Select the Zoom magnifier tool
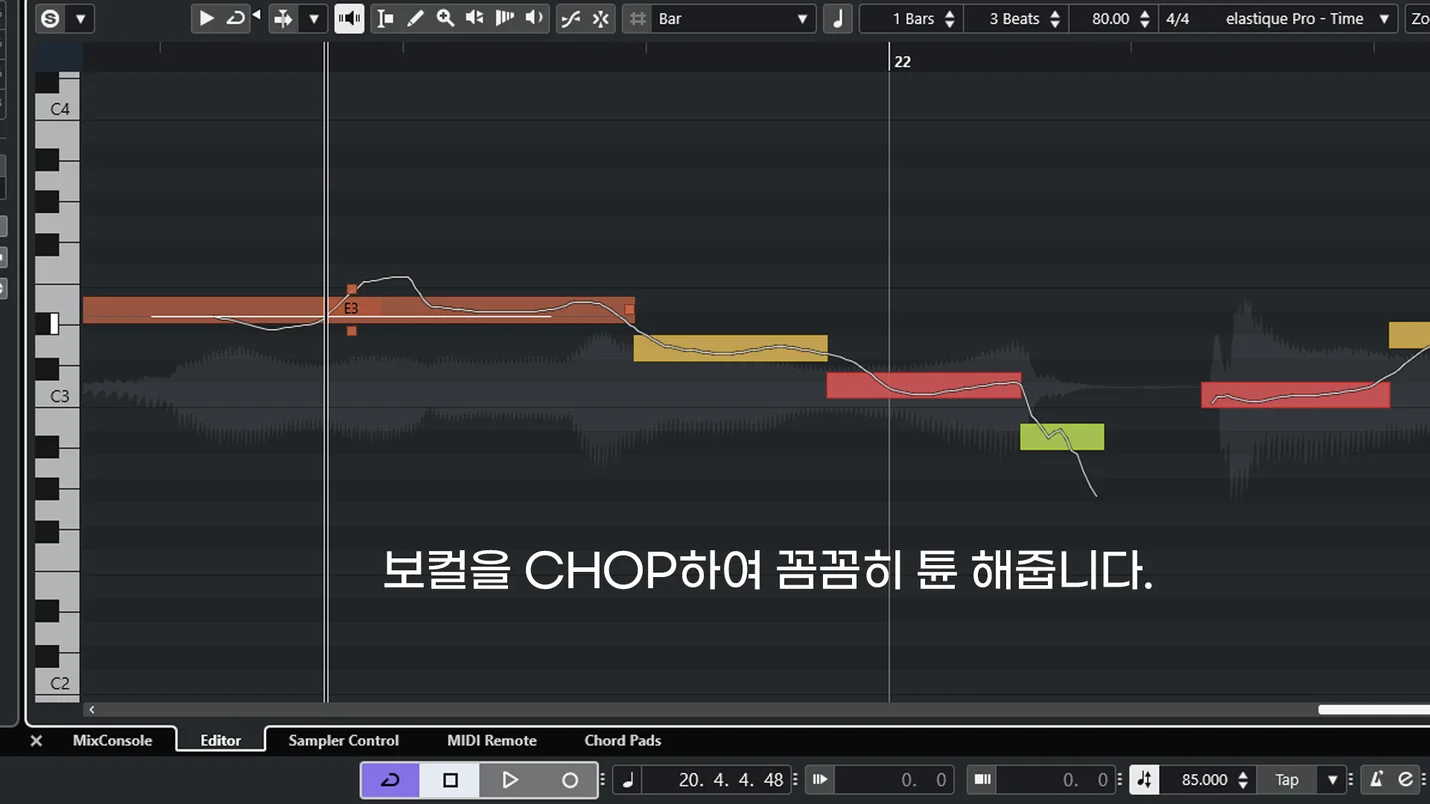This screenshot has height=804, width=1430. click(x=445, y=18)
